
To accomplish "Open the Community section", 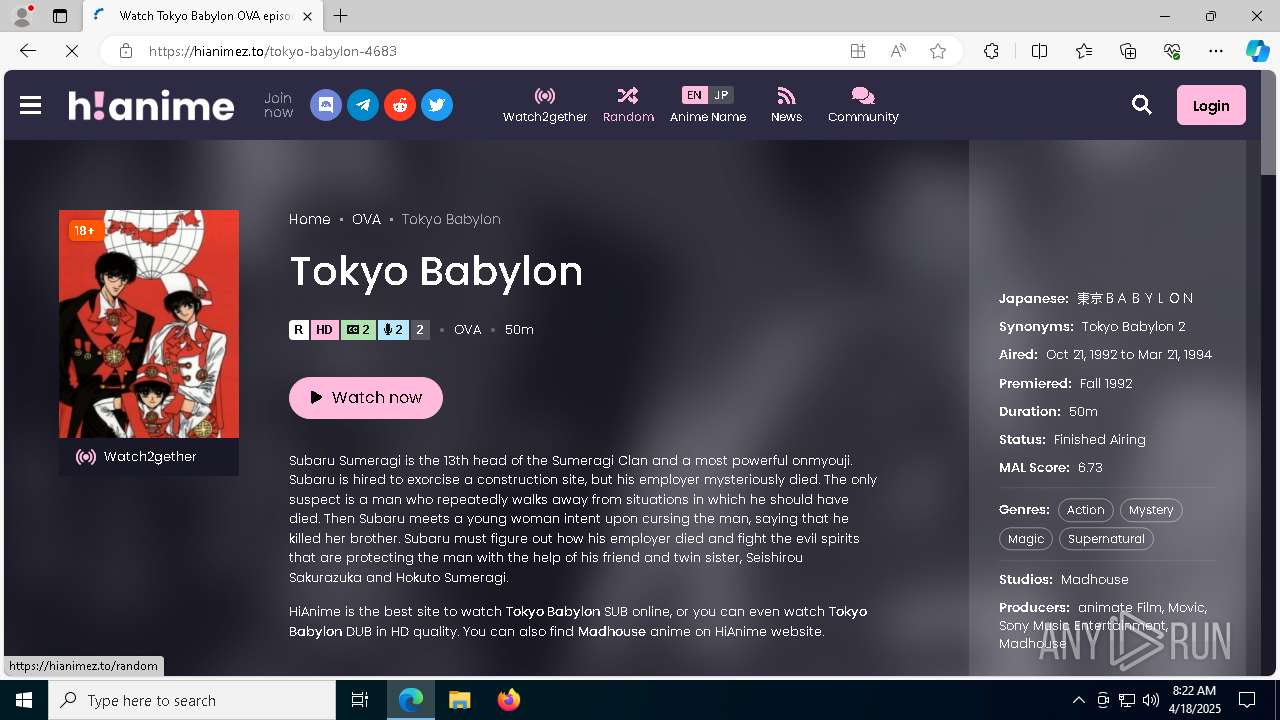I will pyautogui.click(x=863, y=105).
